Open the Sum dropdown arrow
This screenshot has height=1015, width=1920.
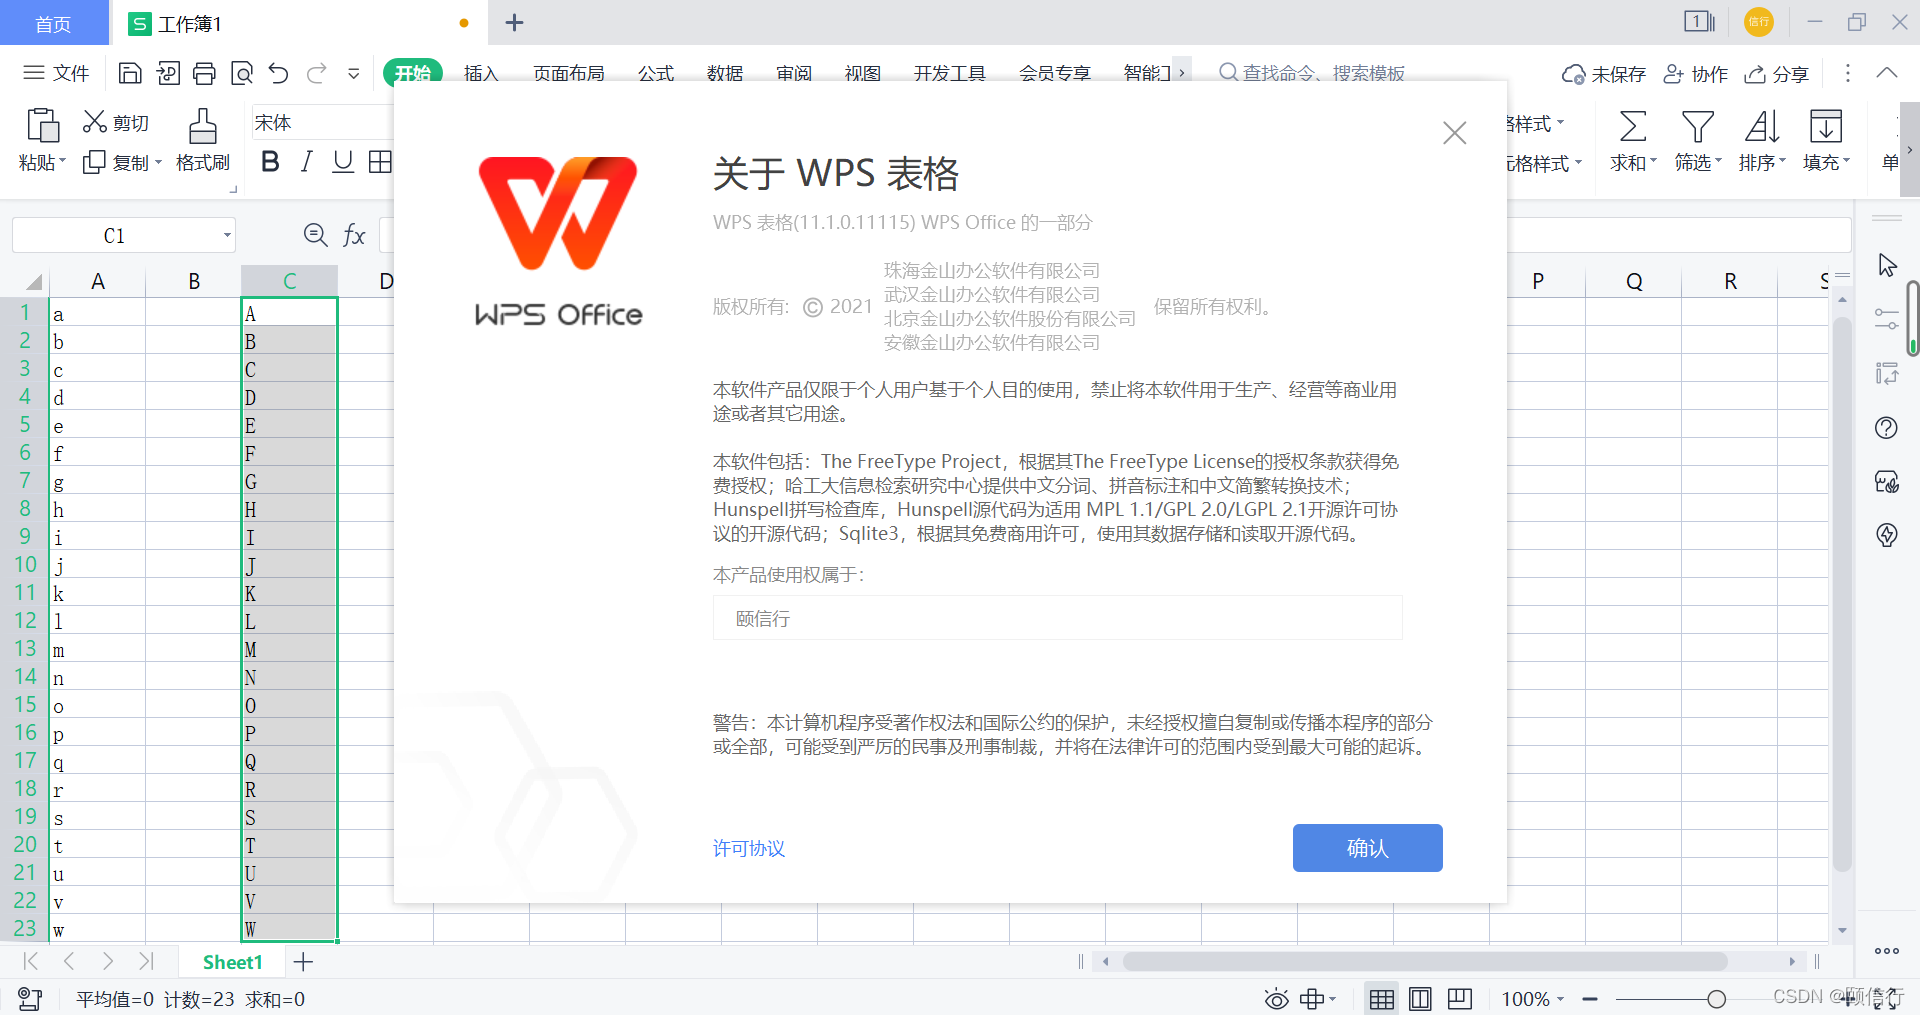1653,162
